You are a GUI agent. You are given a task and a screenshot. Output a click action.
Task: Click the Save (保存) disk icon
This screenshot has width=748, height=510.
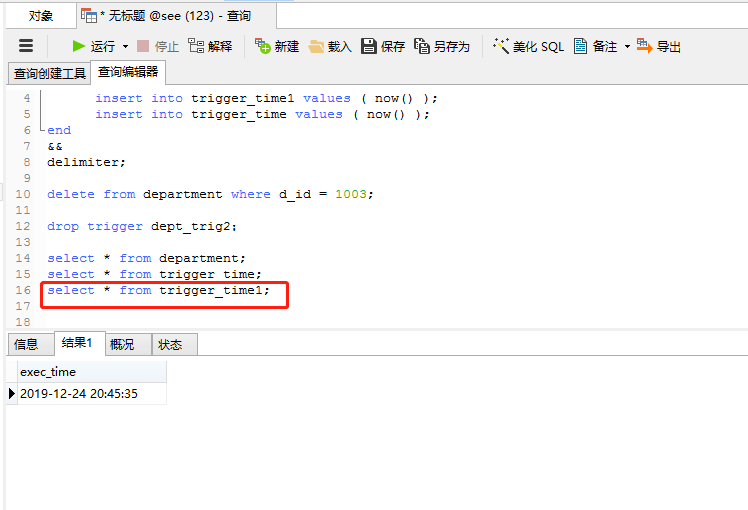point(368,46)
